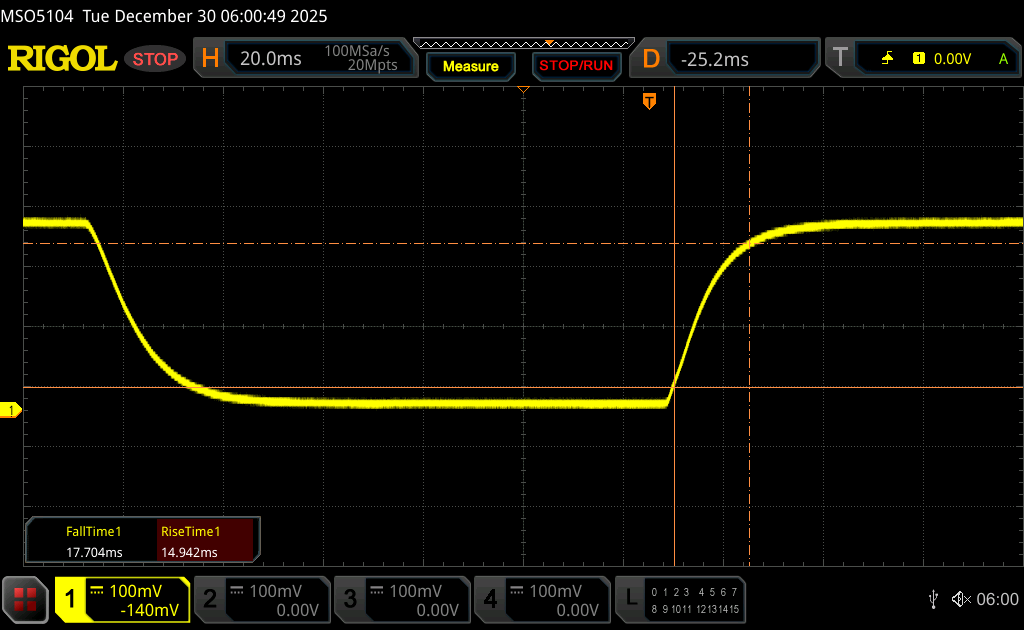Image resolution: width=1024 pixels, height=630 pixels.
Task: Toggle channel 1 at 100mV scale
Action: (x=122, y=599)
